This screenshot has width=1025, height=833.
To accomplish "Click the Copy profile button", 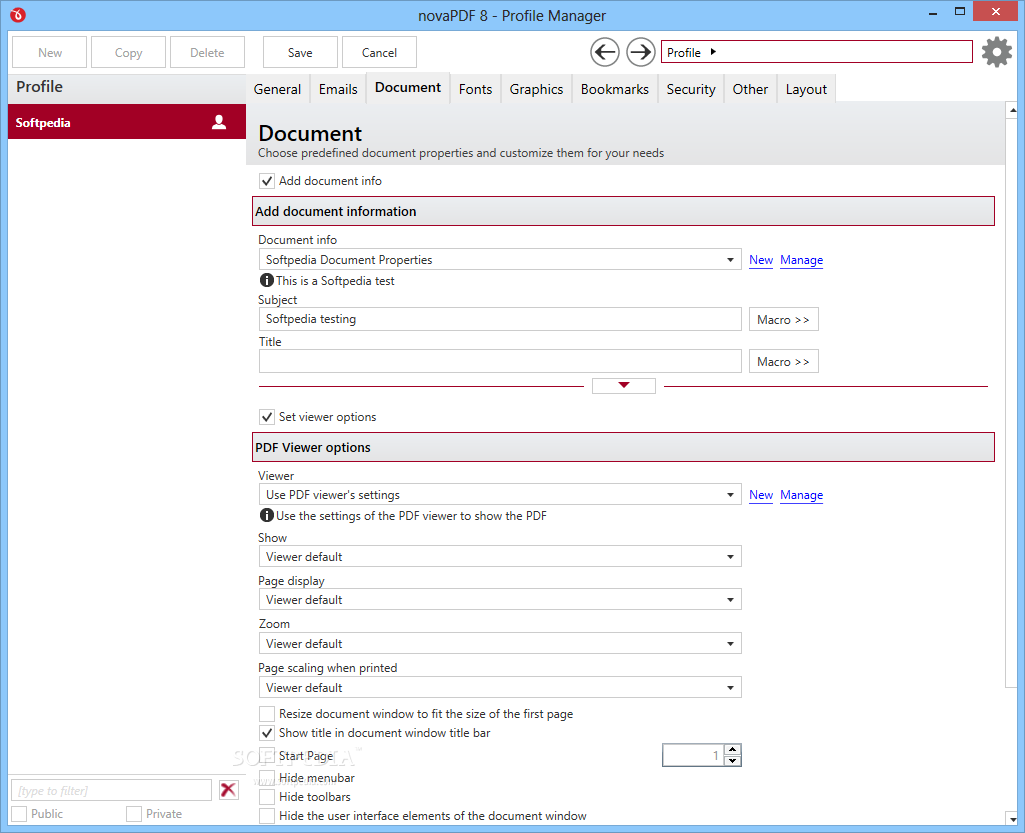I will (128, 52).
